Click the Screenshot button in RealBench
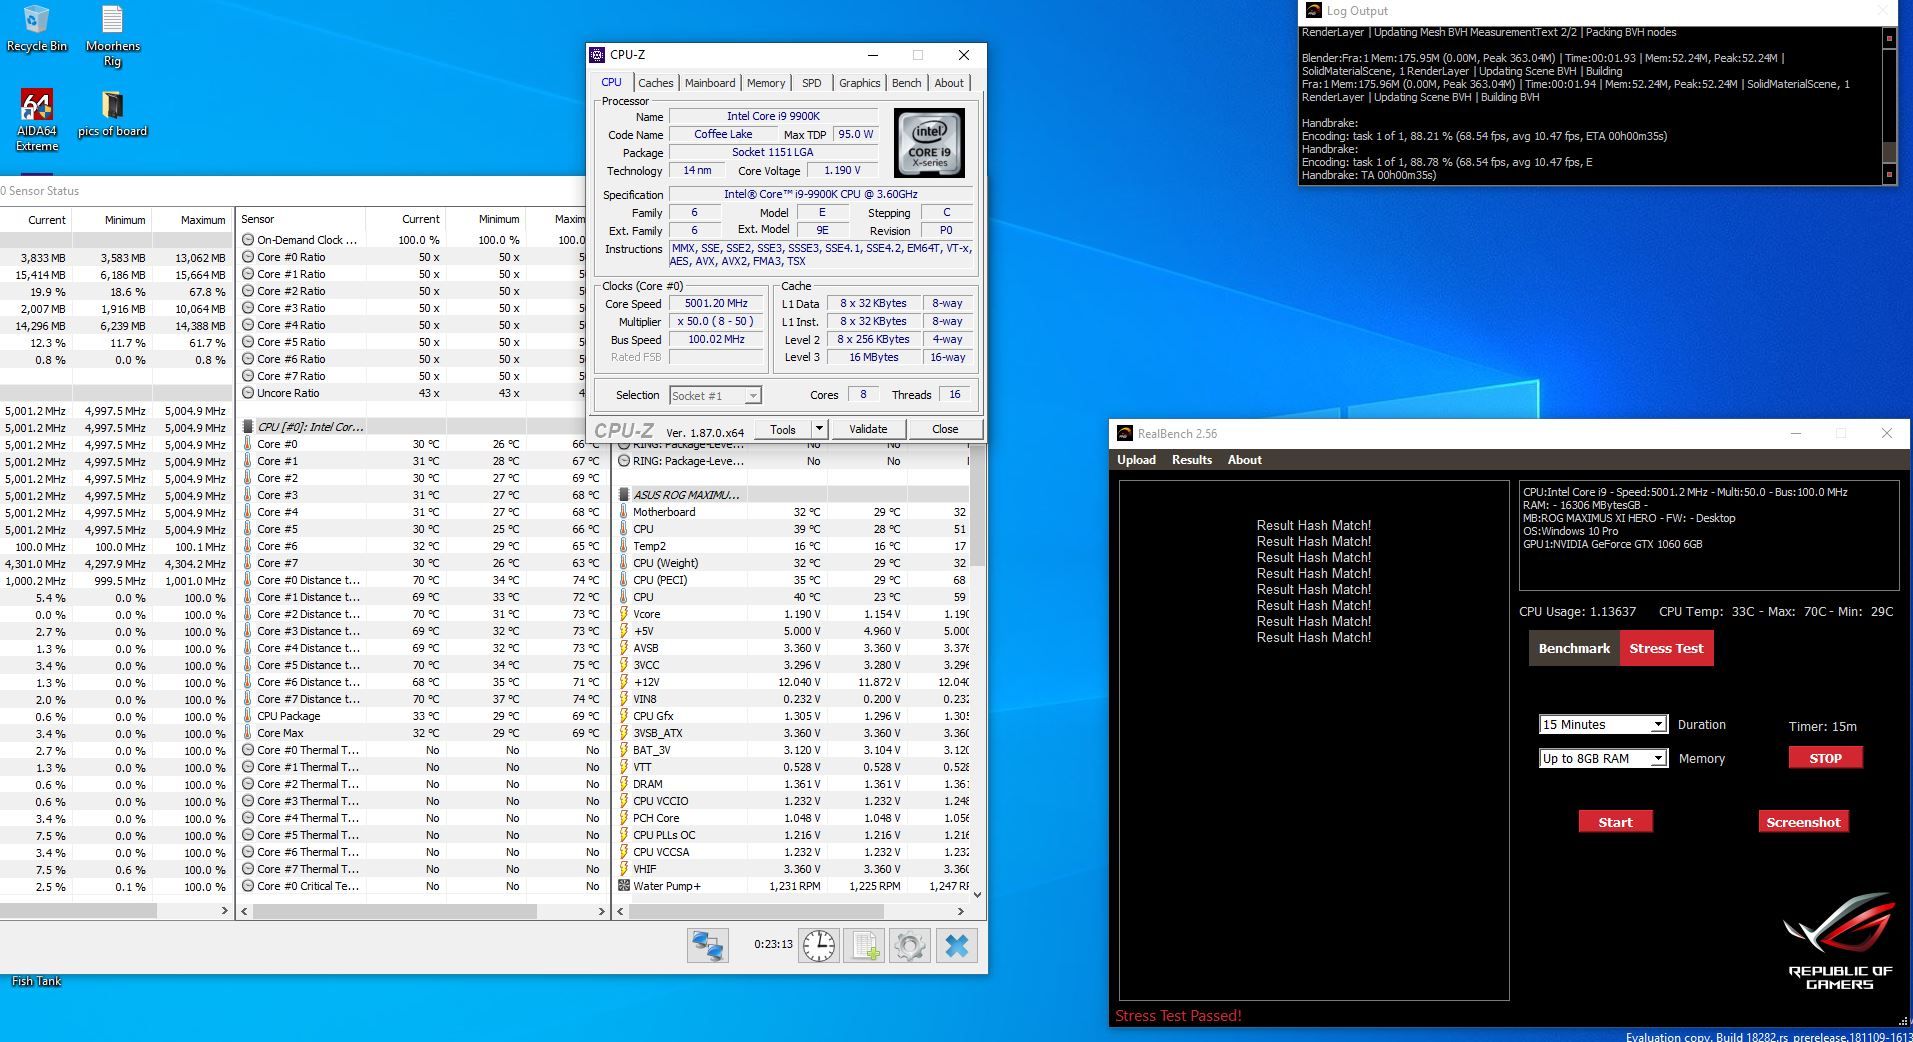The width and height of the screenshot is (1913, 1042). point(1803,822)
